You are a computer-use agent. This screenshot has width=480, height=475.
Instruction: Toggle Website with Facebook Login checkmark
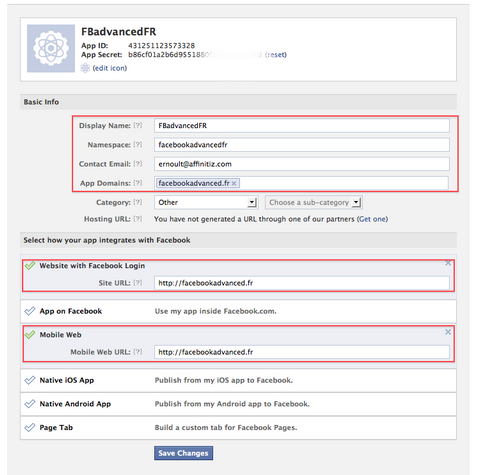[x=30, y=266]
